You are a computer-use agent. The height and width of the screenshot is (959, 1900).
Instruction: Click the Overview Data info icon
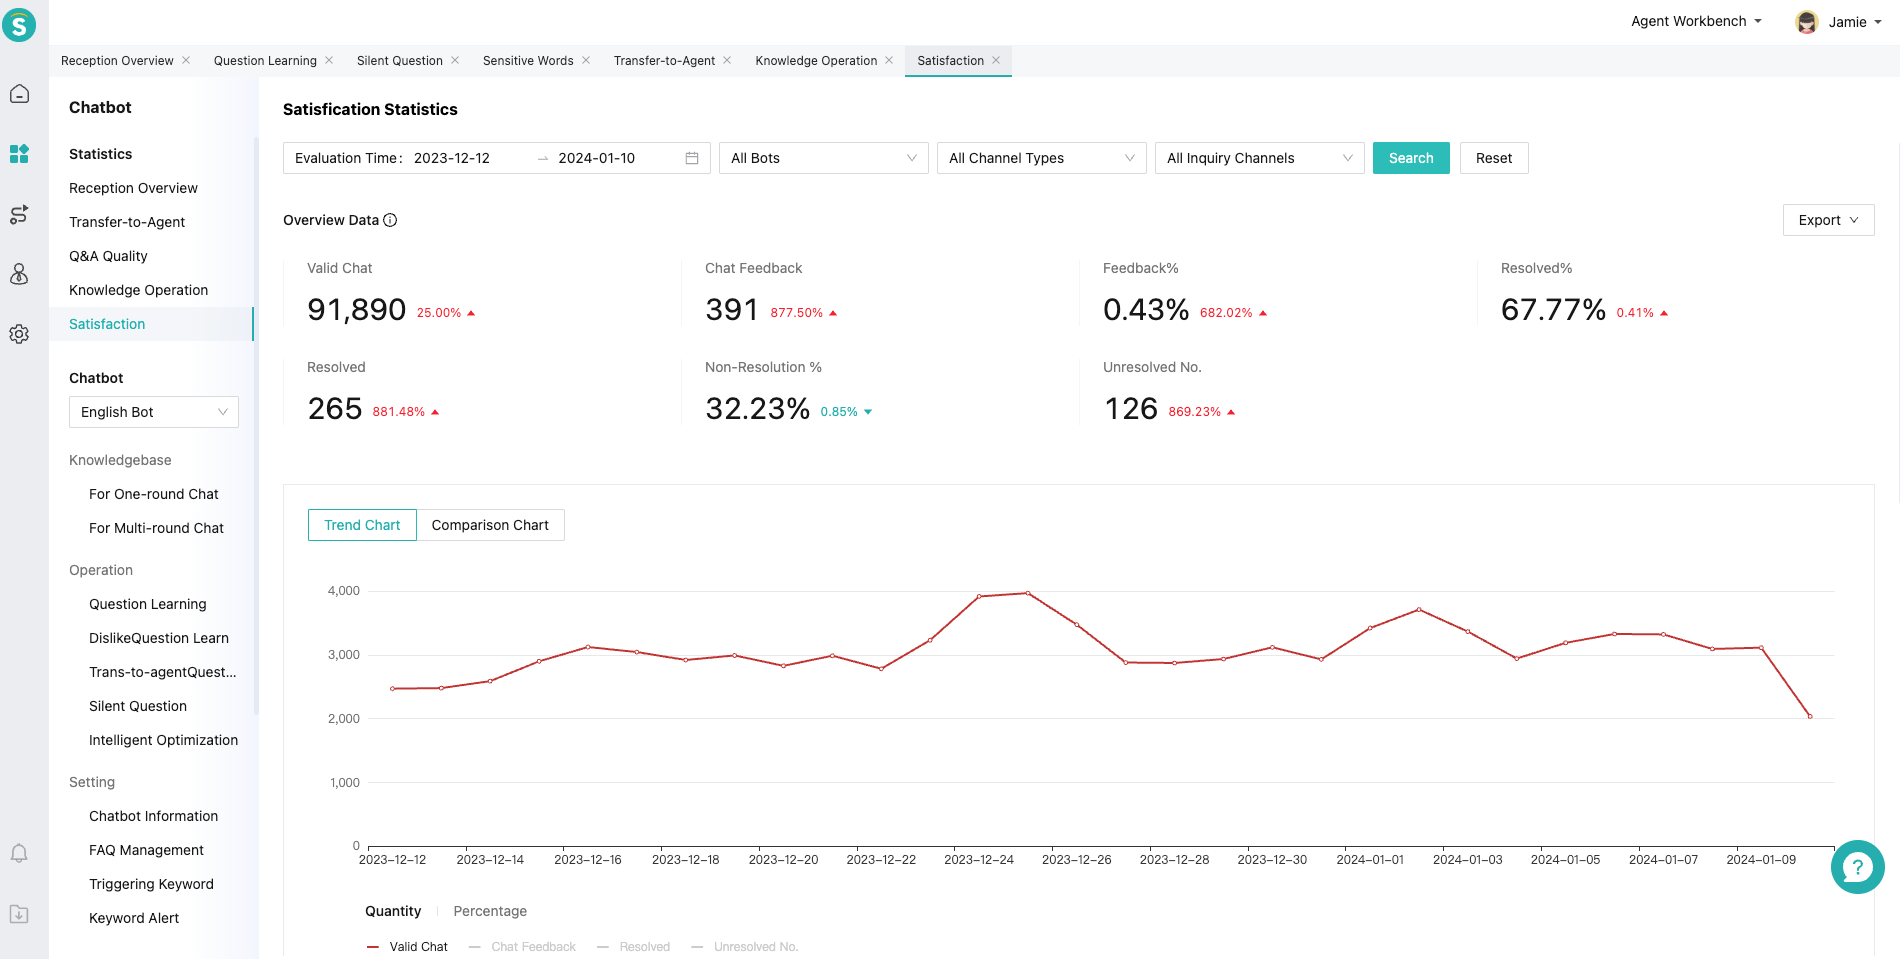tap(390, 220)
